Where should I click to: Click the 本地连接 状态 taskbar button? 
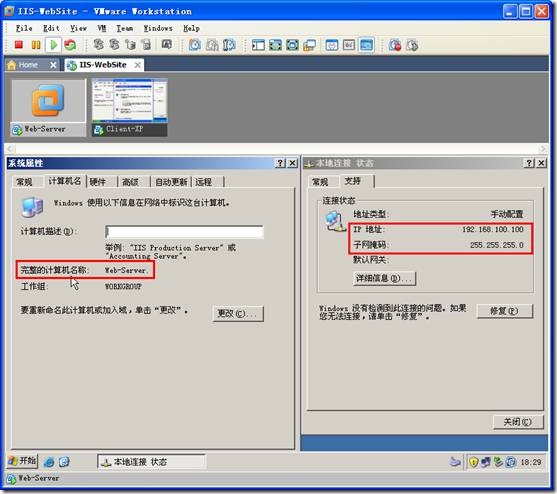coord(151,462)
